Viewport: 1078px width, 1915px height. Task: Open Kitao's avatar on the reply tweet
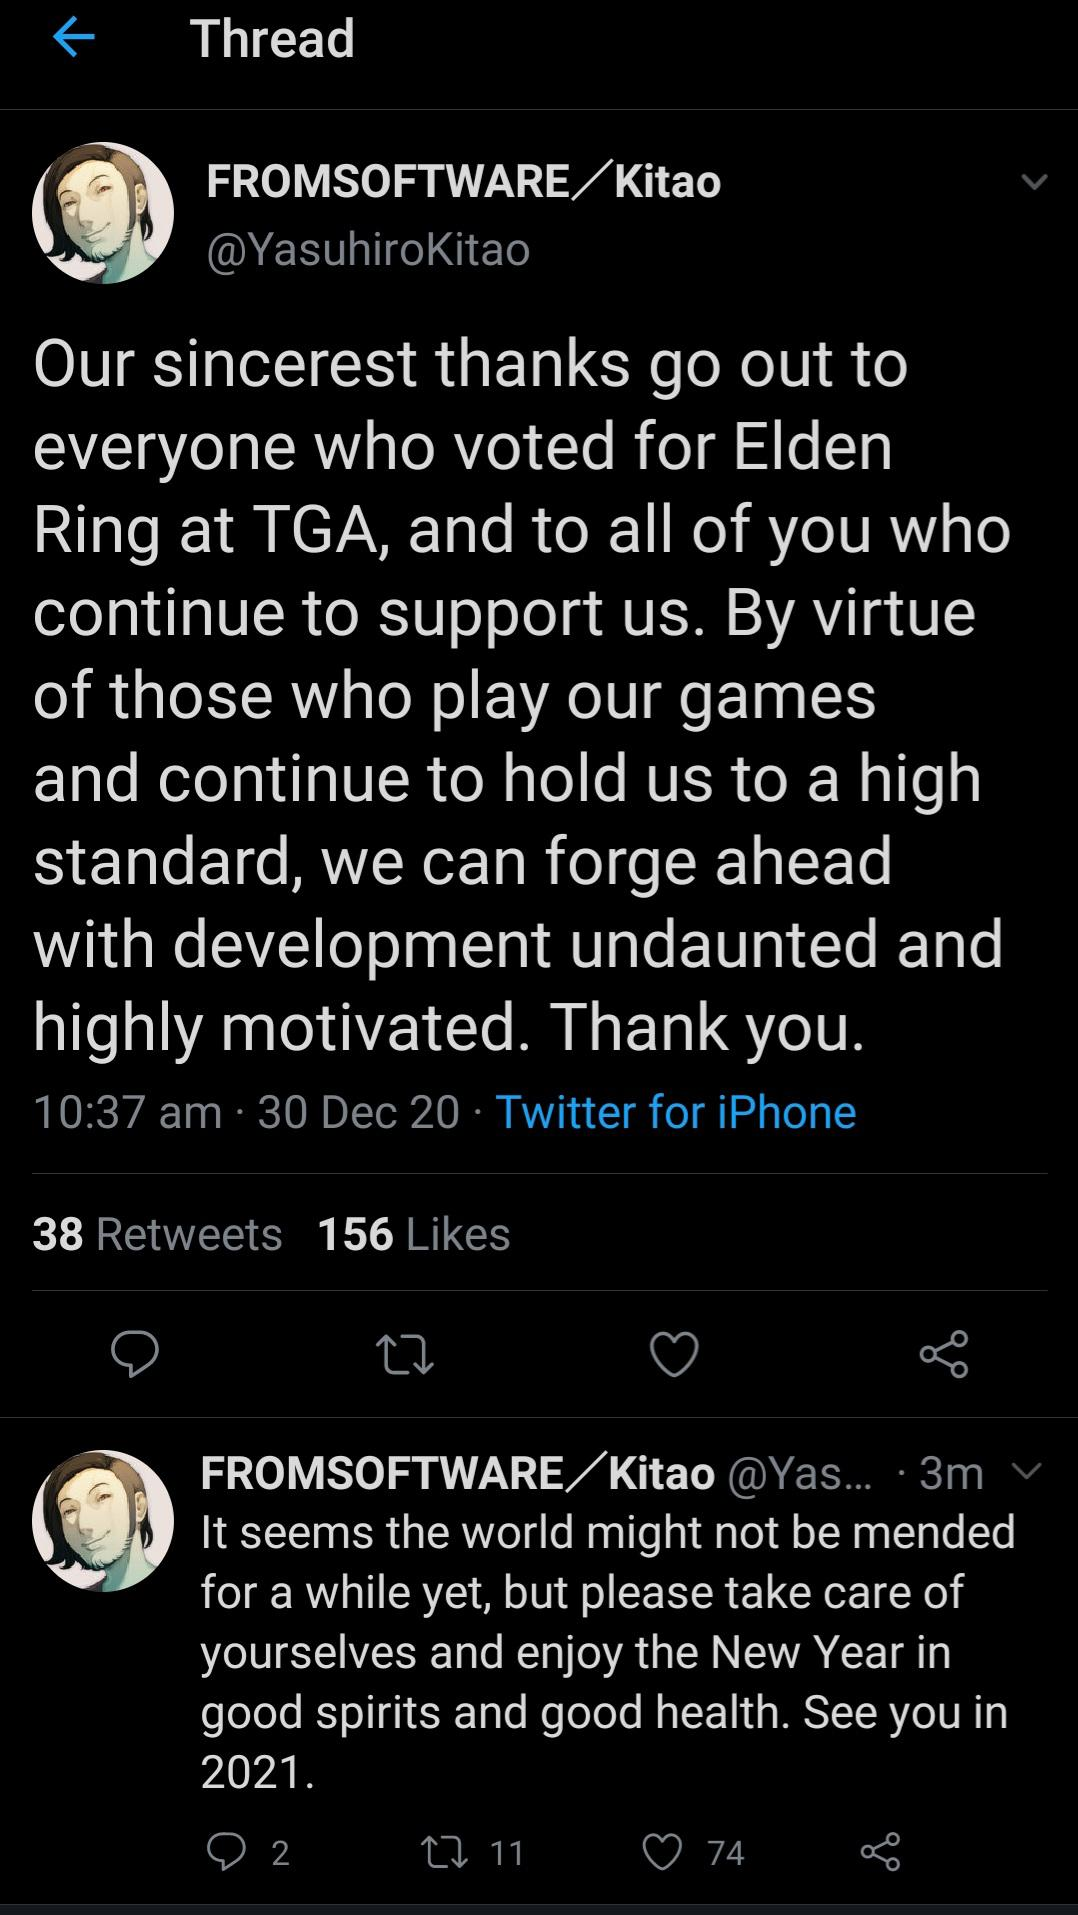103,1520
